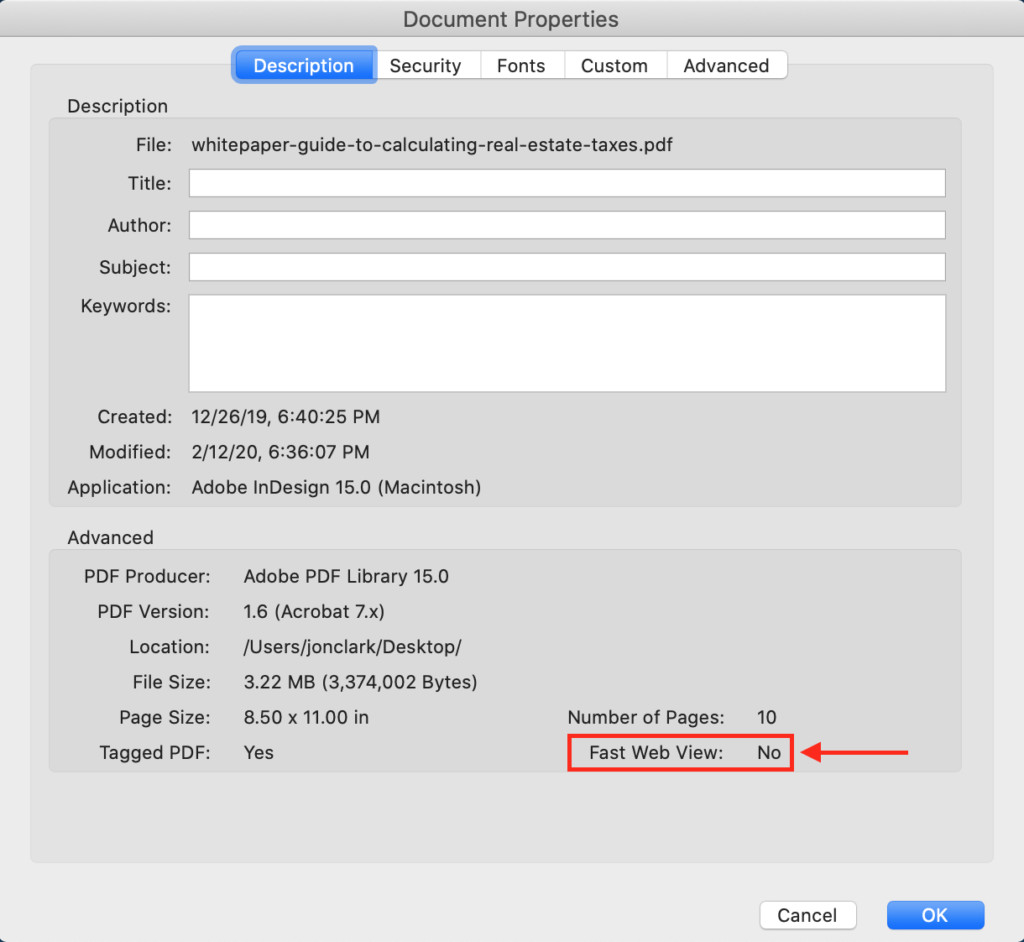
Task: Click the OK button
Action: click(935, 915)
